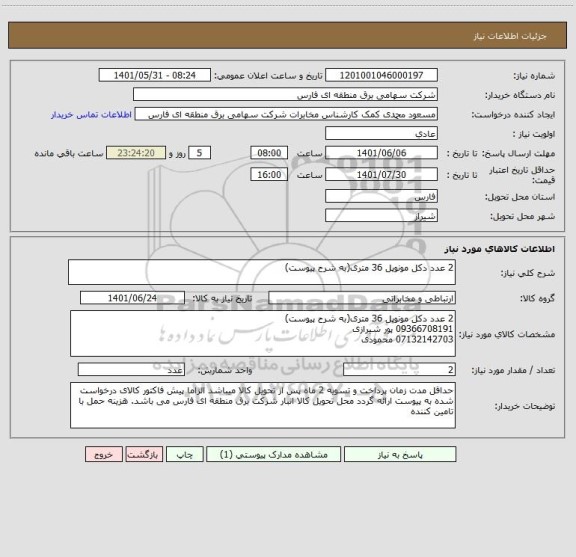576x557 pixels.
Task: Click the label واحد شمارش
Action: [225, 370]
